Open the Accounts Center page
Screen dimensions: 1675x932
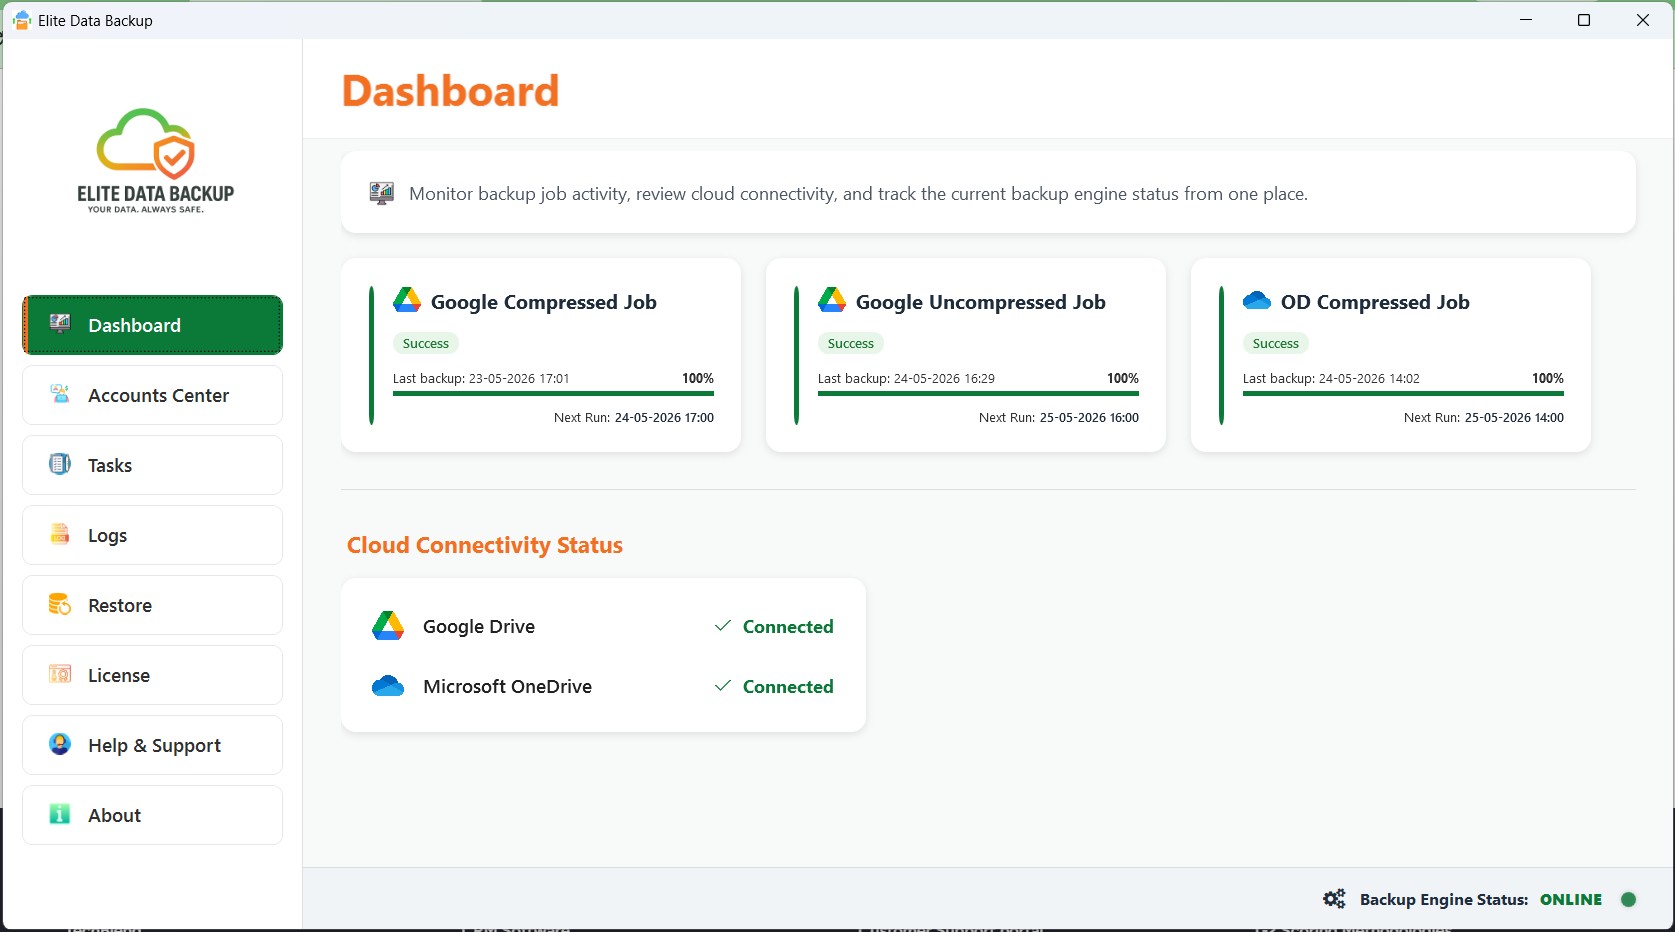(152, 395)
